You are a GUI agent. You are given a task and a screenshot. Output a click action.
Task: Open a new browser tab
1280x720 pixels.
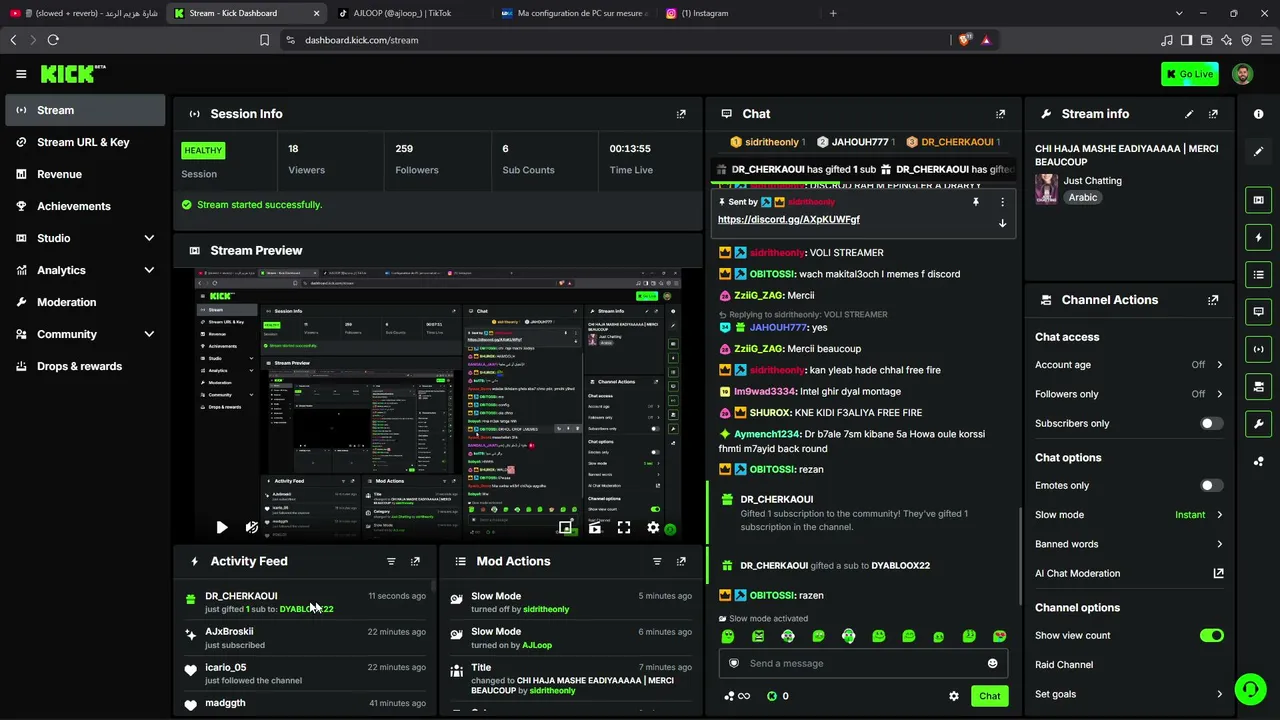(833, 13)
